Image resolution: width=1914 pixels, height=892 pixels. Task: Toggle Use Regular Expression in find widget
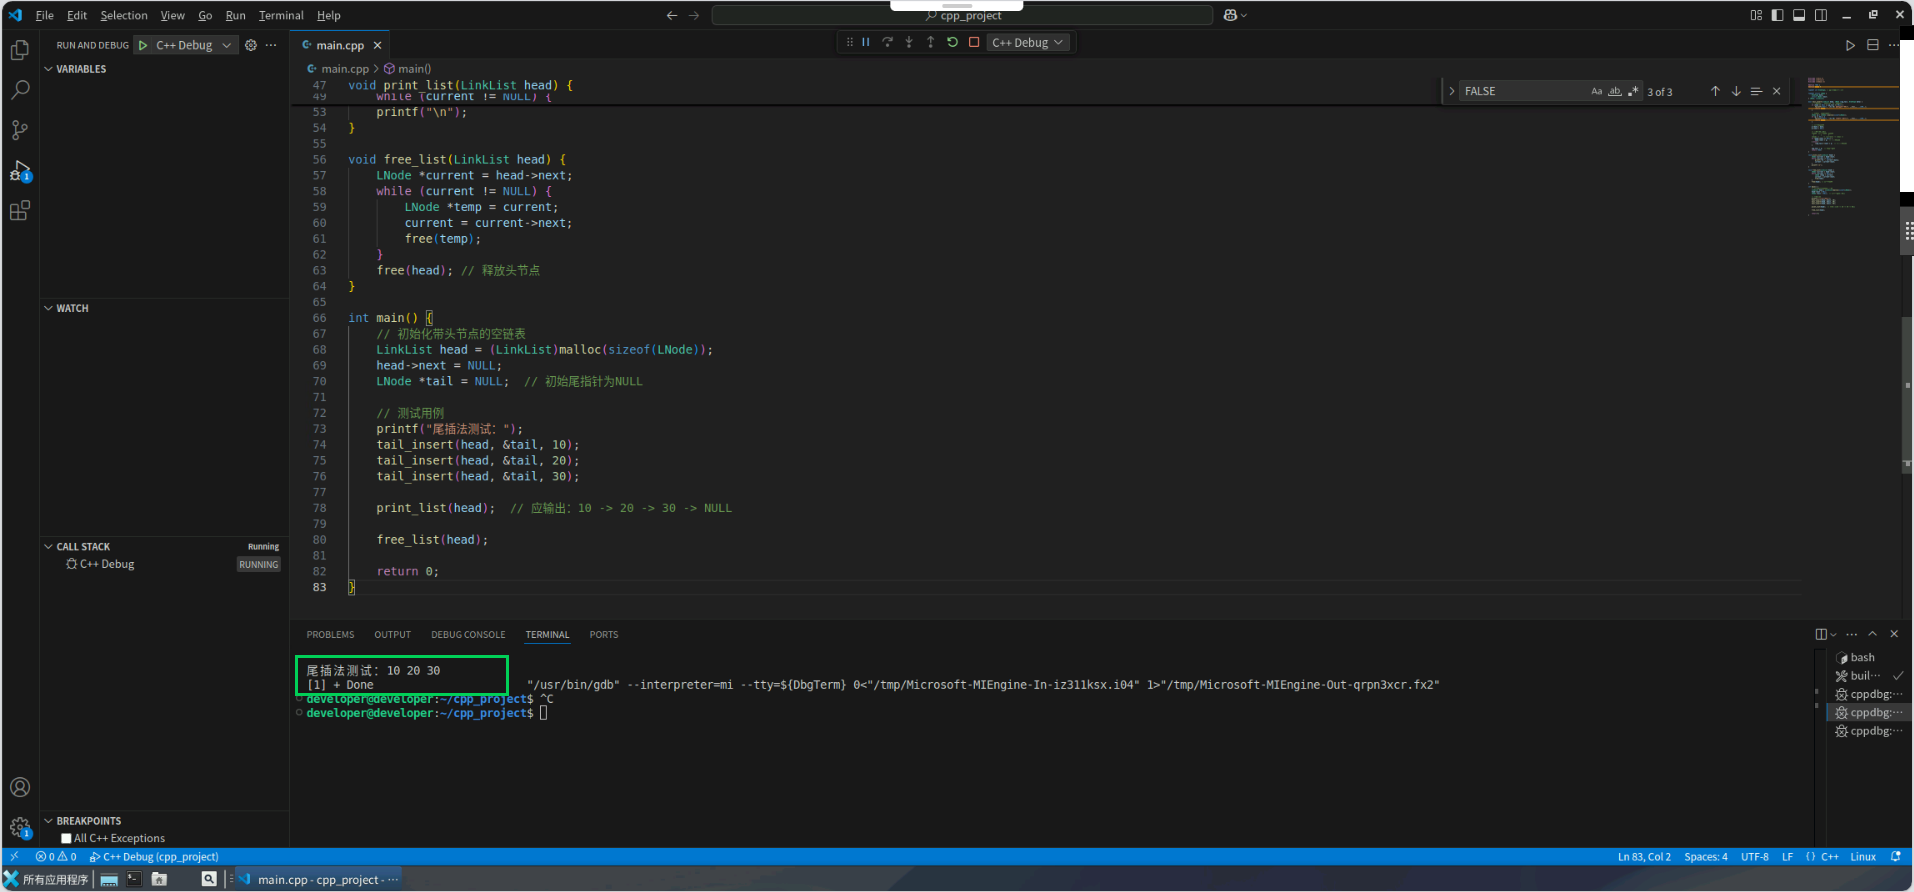tap(1633, 91)
